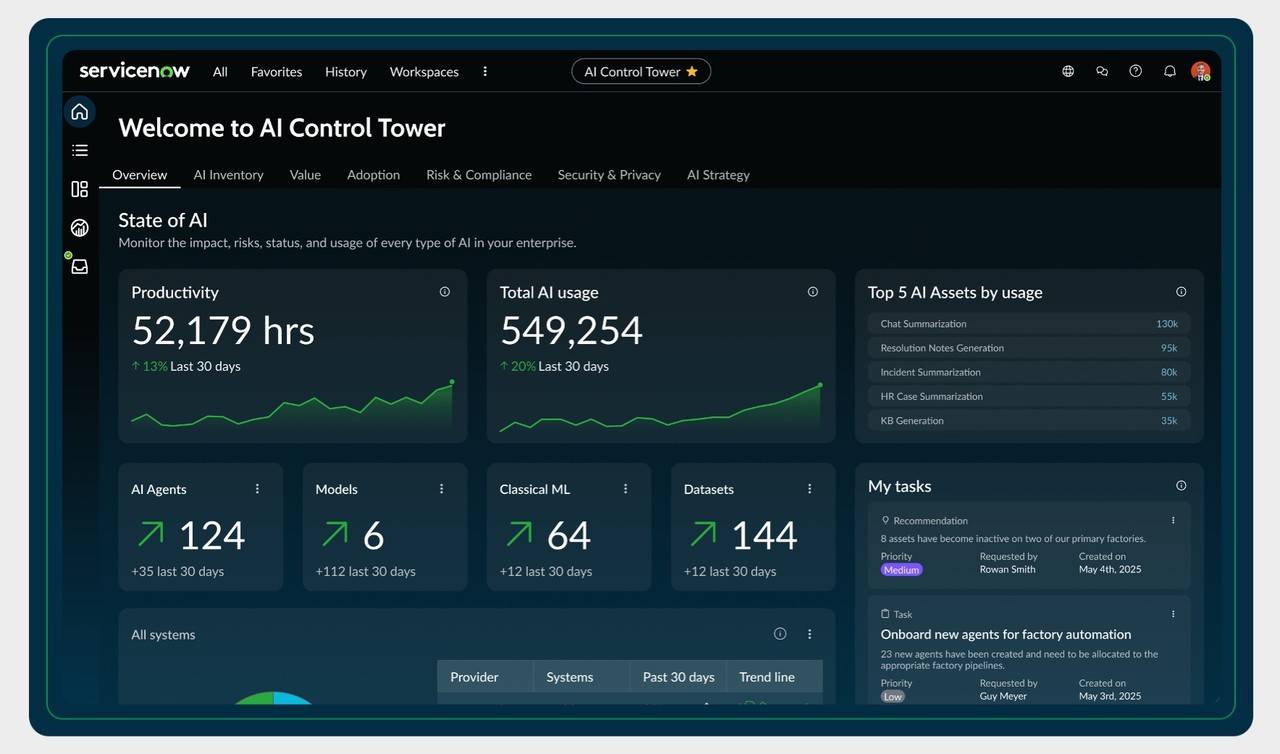Open the inbox sidebar icon

80,267
